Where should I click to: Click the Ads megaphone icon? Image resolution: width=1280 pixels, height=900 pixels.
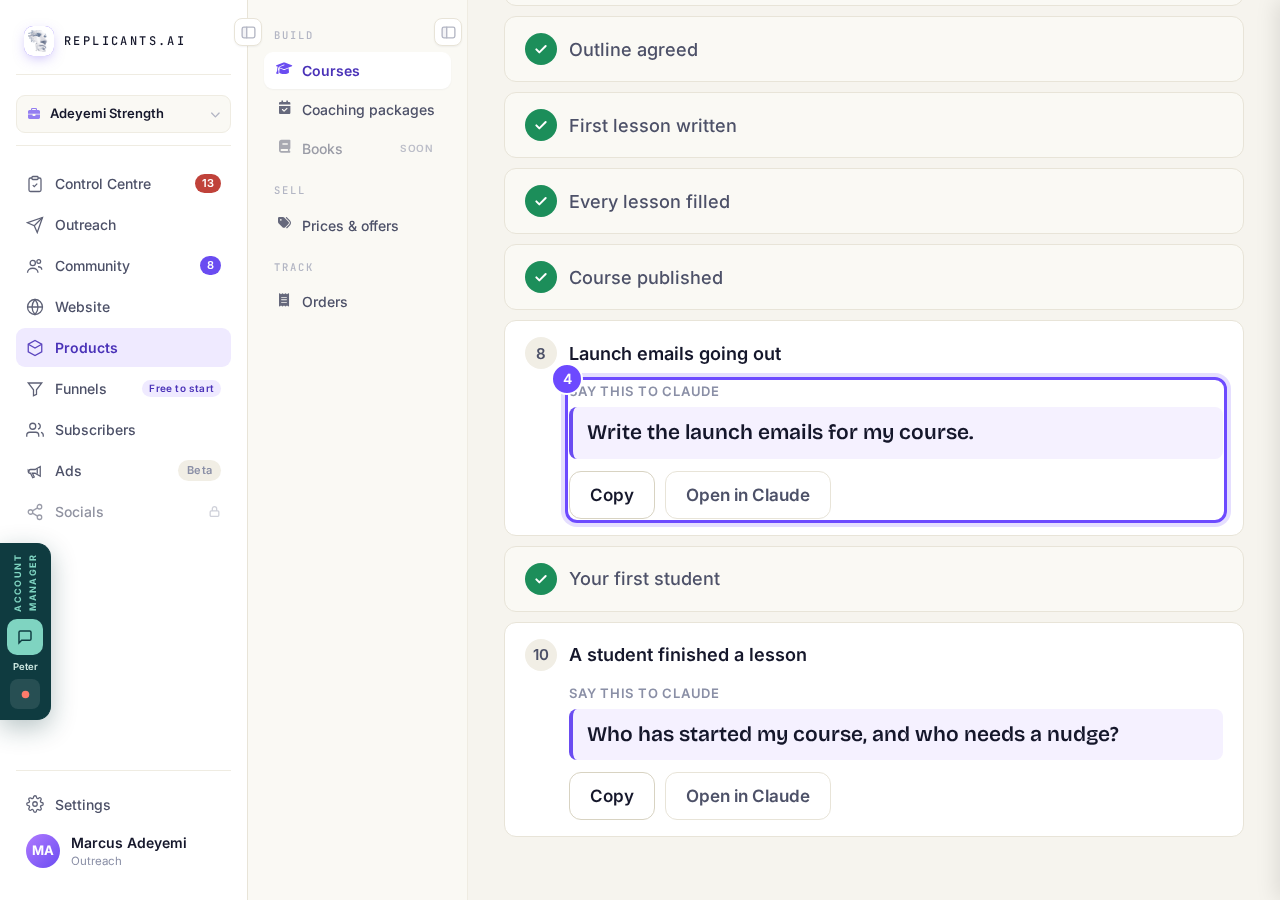point(35,471)
